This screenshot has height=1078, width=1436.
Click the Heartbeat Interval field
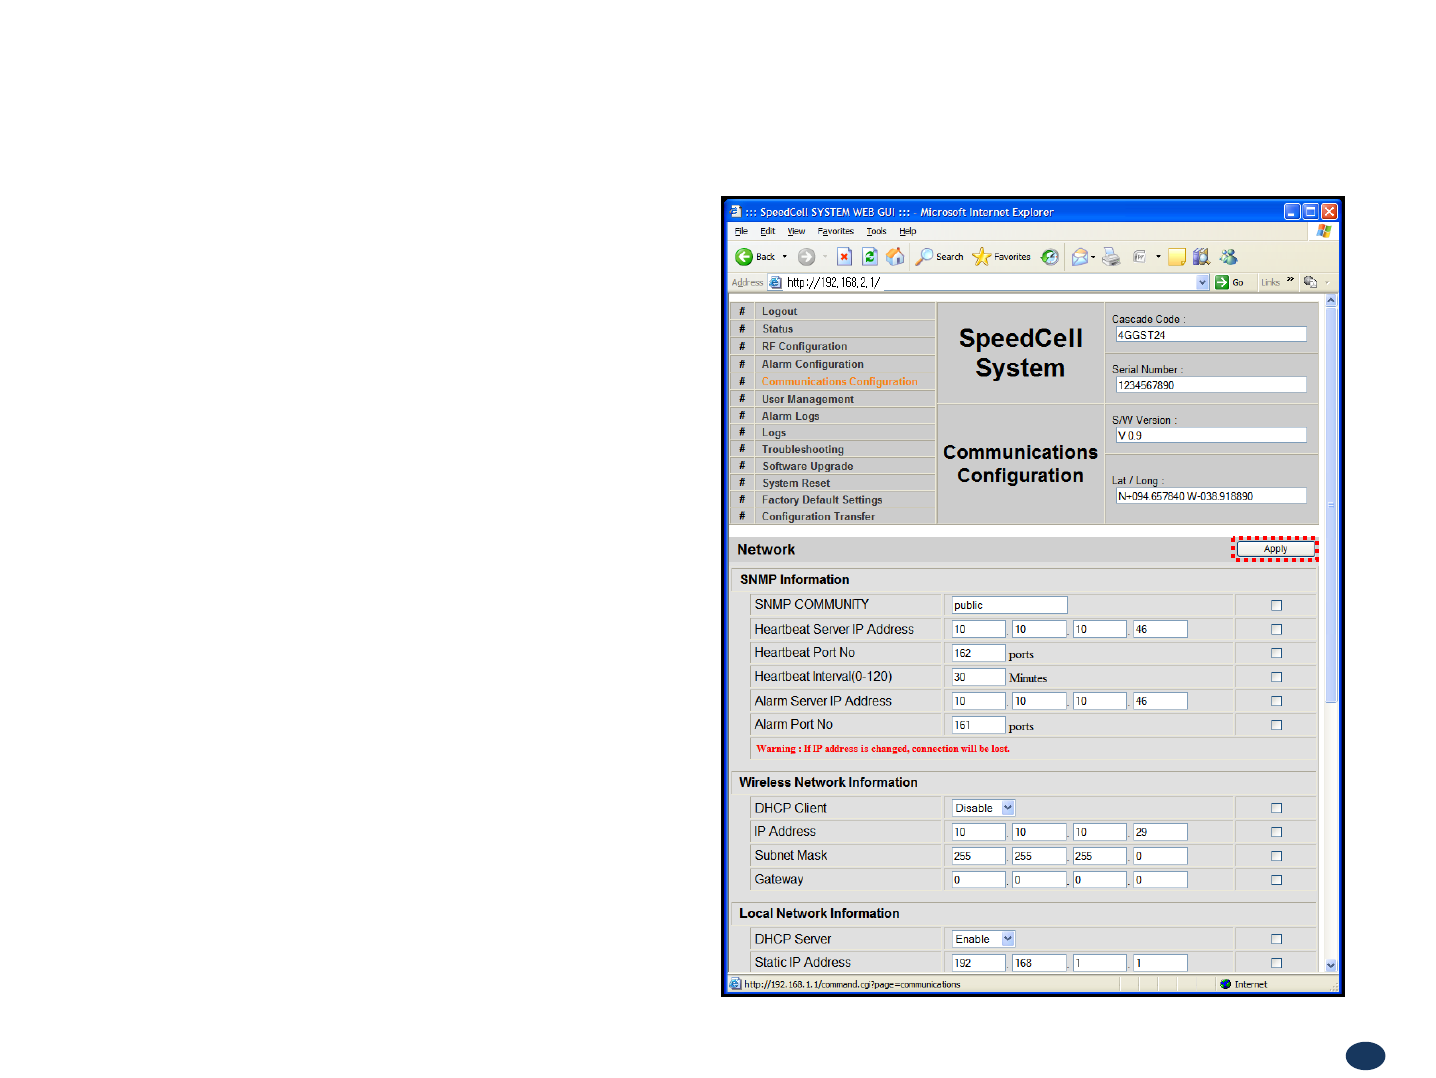(978, 677)
